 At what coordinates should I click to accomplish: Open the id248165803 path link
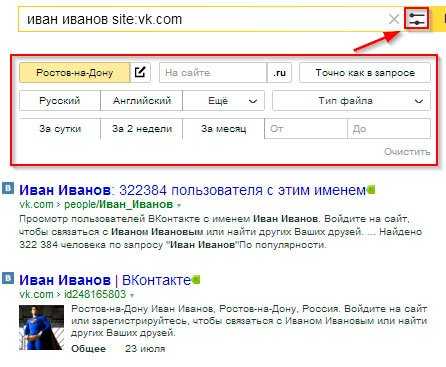tap(95, 294)
